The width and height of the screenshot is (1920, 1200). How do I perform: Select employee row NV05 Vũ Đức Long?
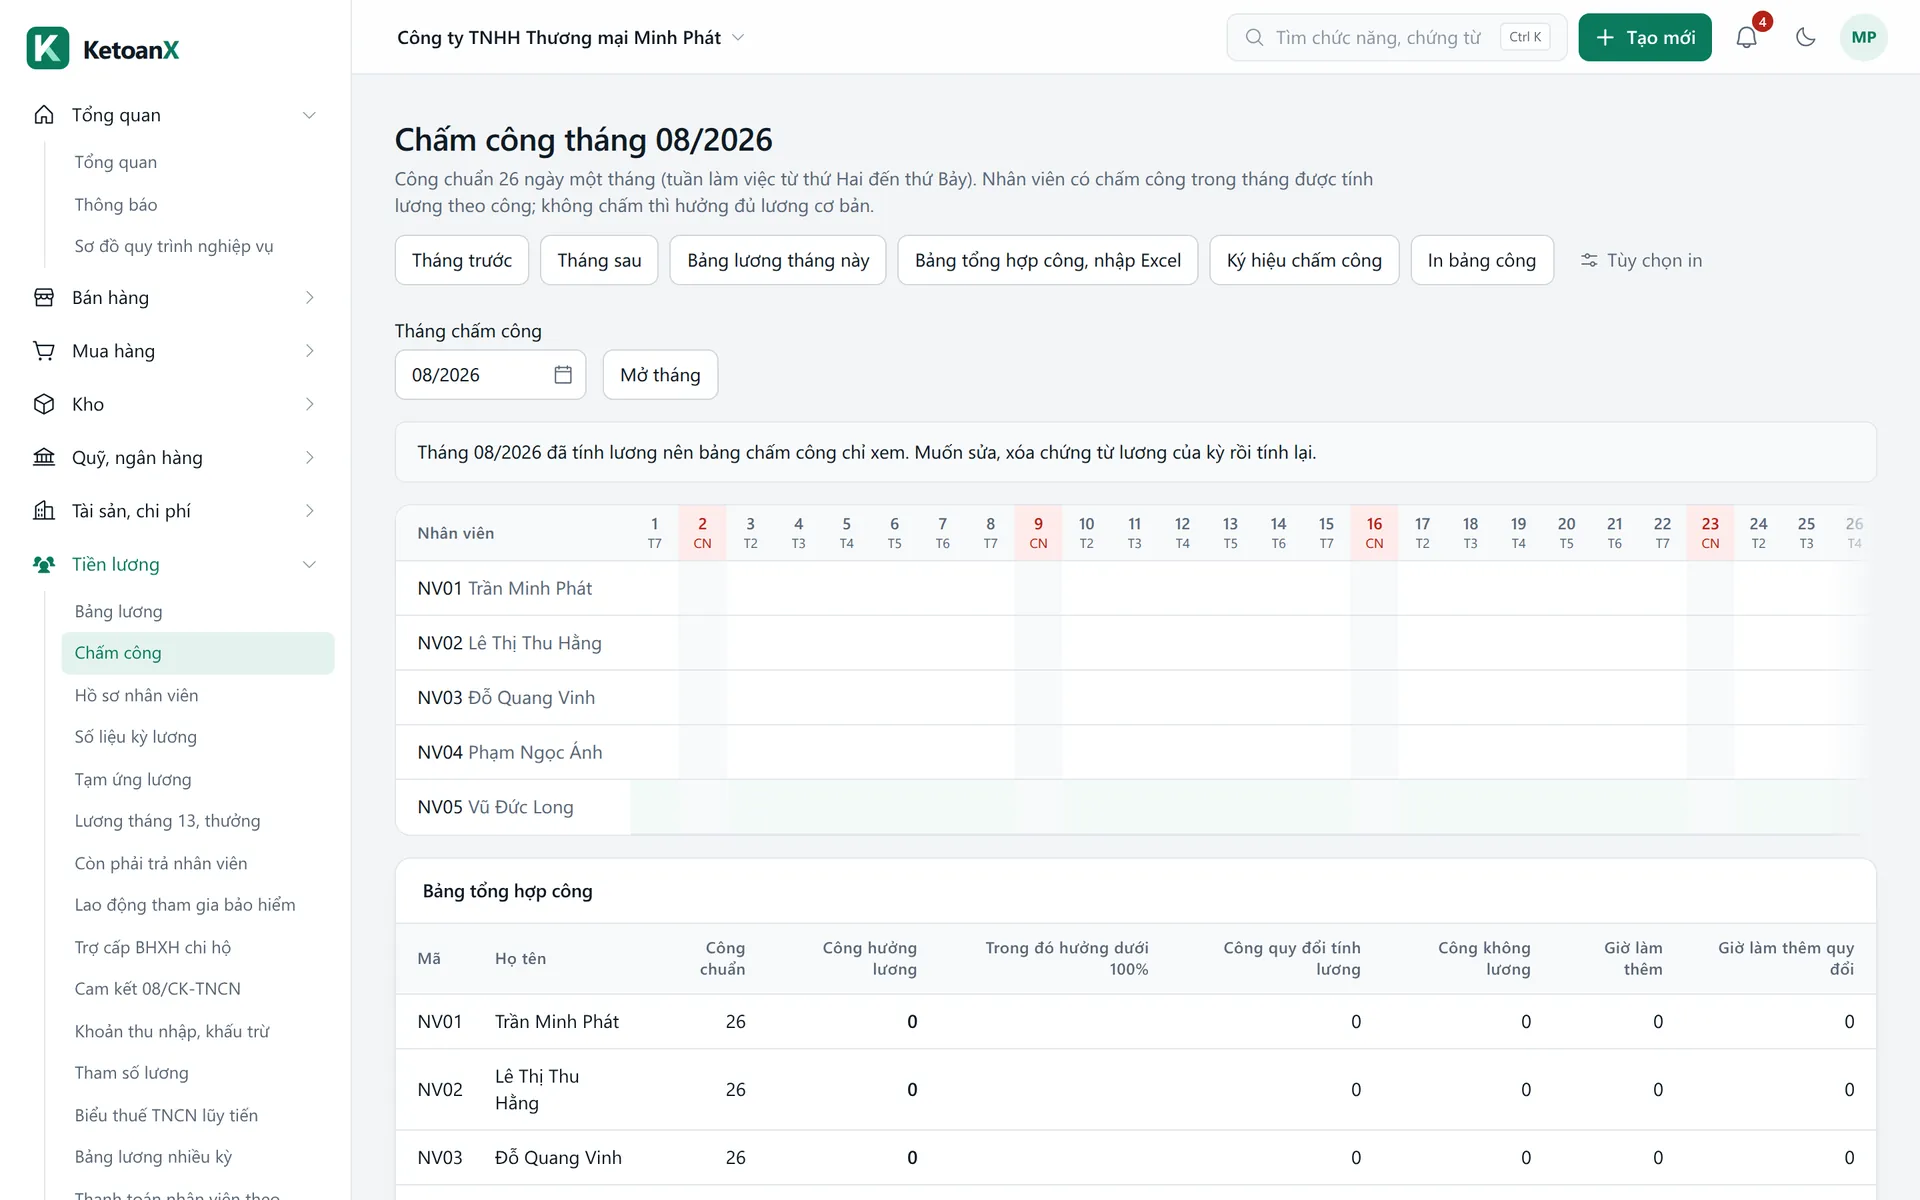[1136, 807]
